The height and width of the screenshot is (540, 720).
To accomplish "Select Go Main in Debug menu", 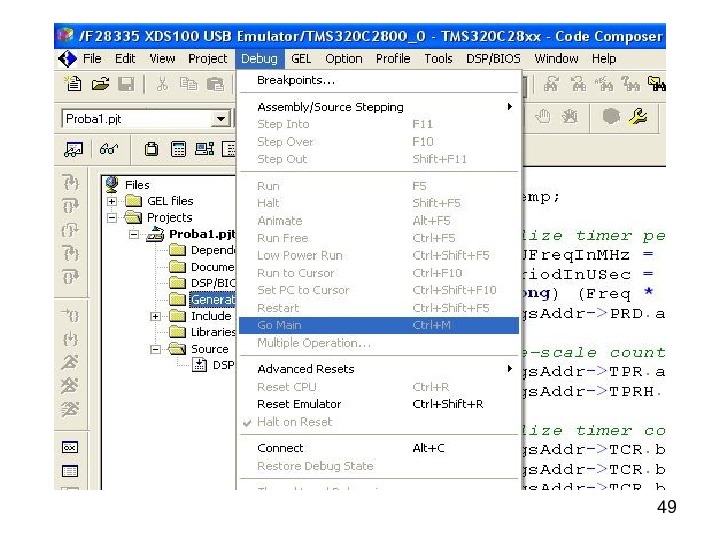I will (x=379, y=325).
